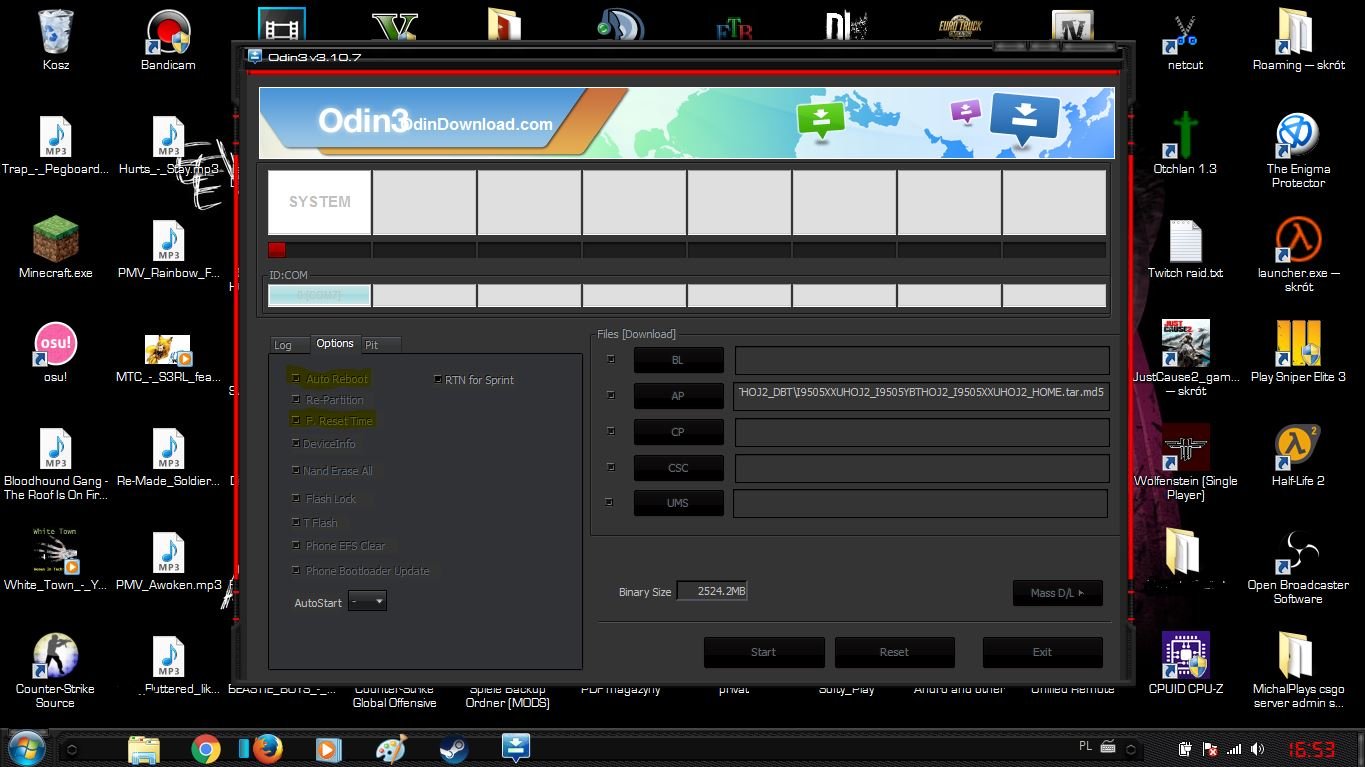Click the CP file button
This screenshot has height=767, width=1365.
click(678, 432)
